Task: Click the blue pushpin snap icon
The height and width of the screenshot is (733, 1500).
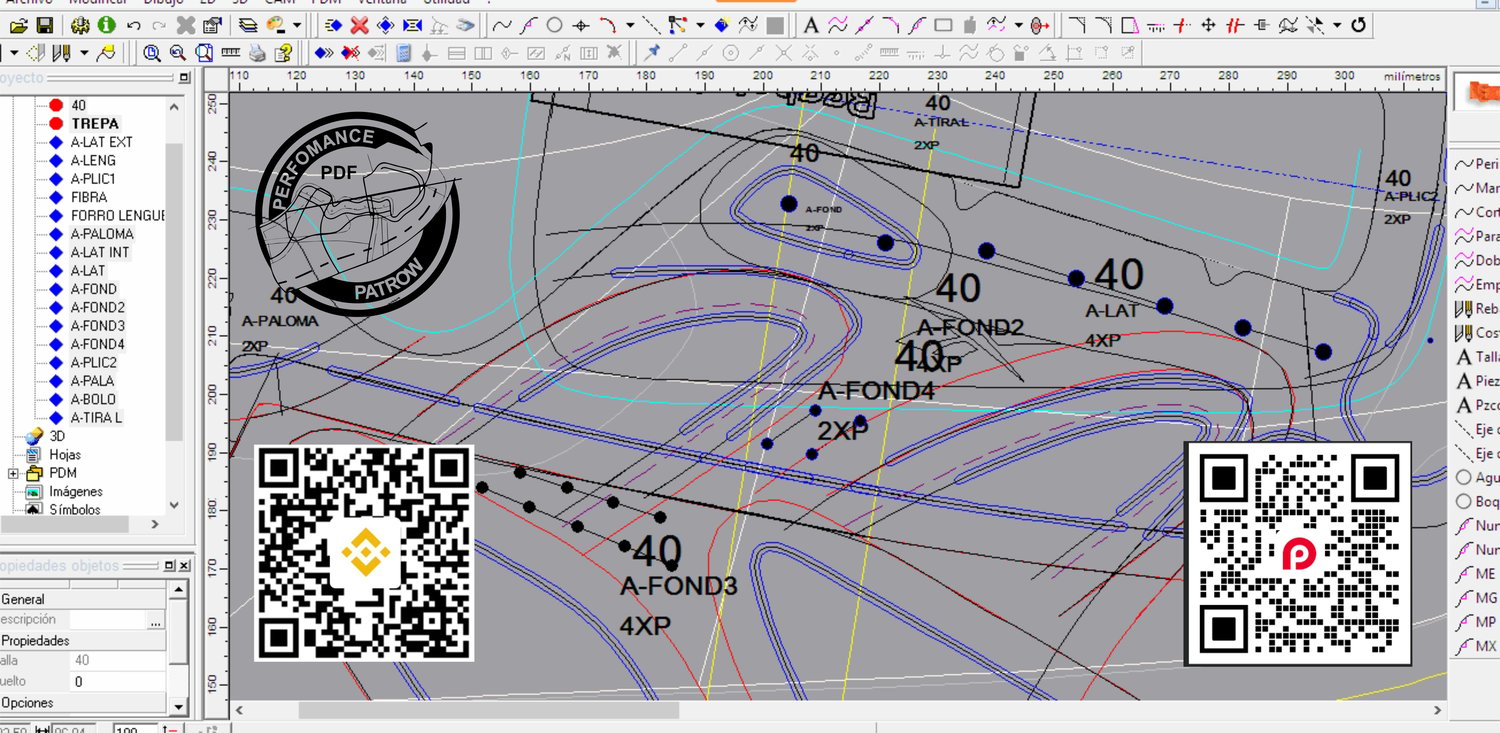Action: (652, 52)
